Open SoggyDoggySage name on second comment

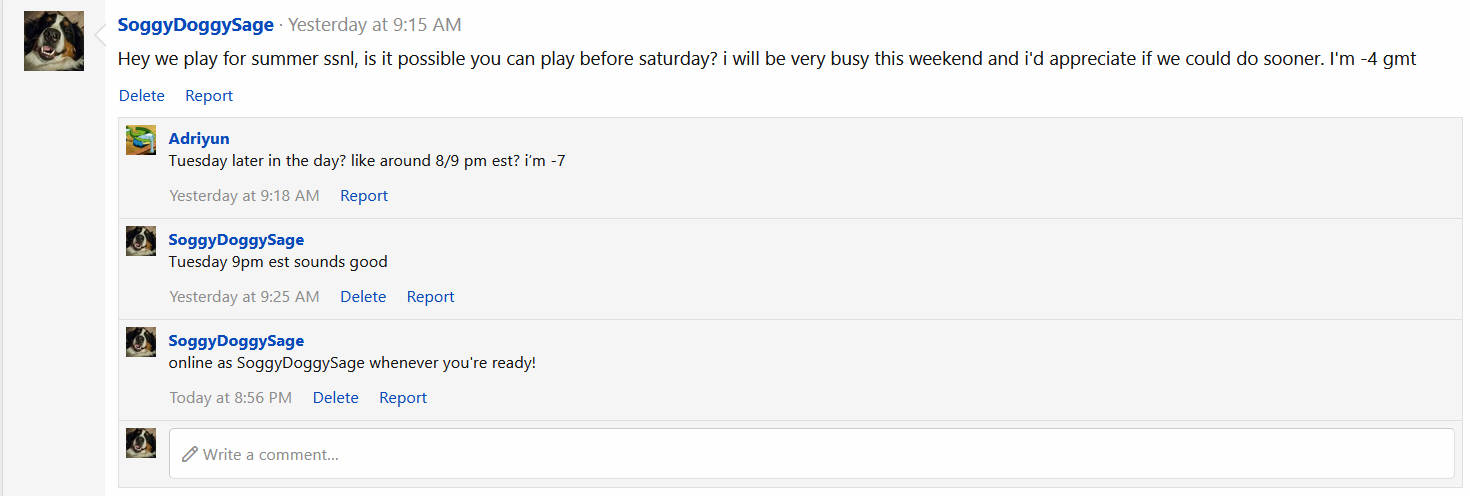tap(236, 240)
